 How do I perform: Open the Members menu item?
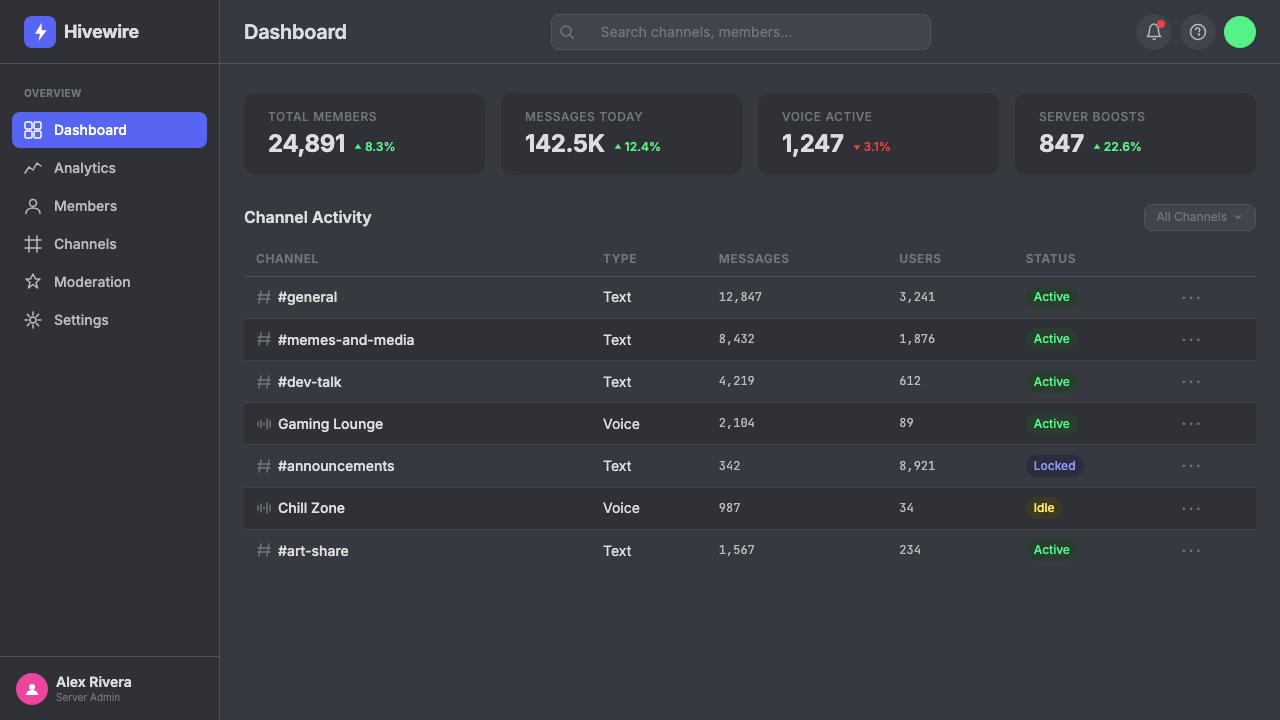click(109, 206)
